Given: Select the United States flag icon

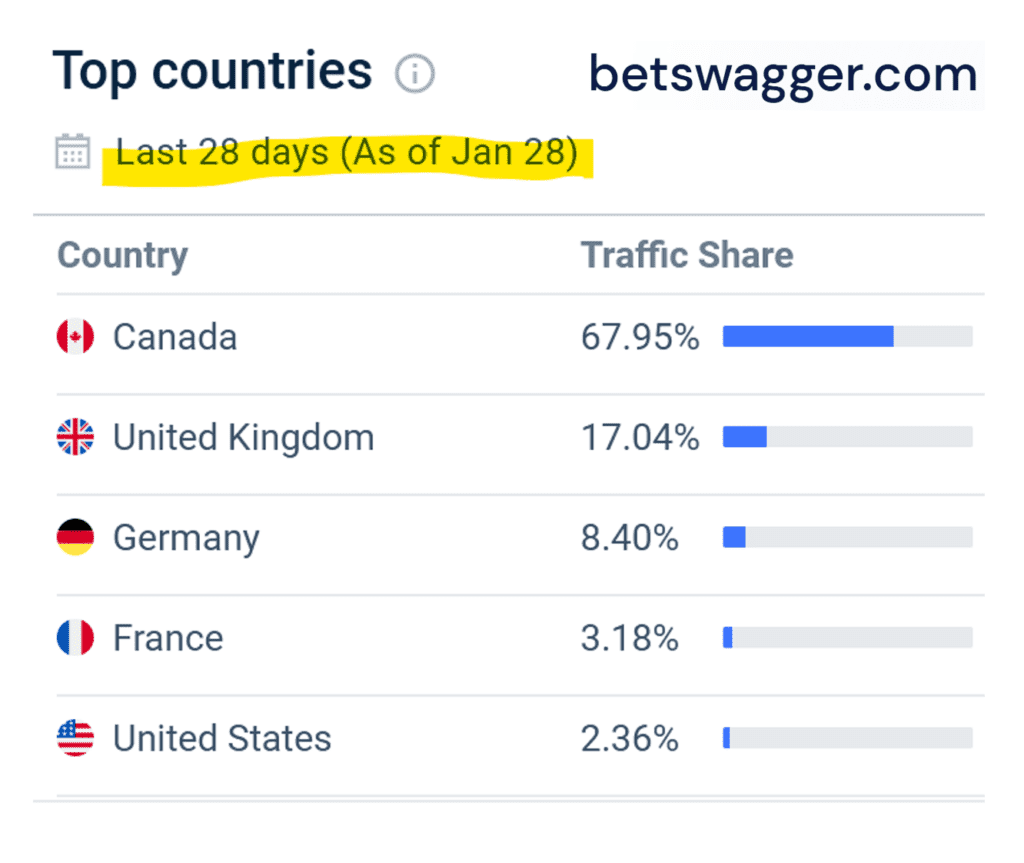Looking at the screenshot, I should pyautogui.click(x=74, y=738).
